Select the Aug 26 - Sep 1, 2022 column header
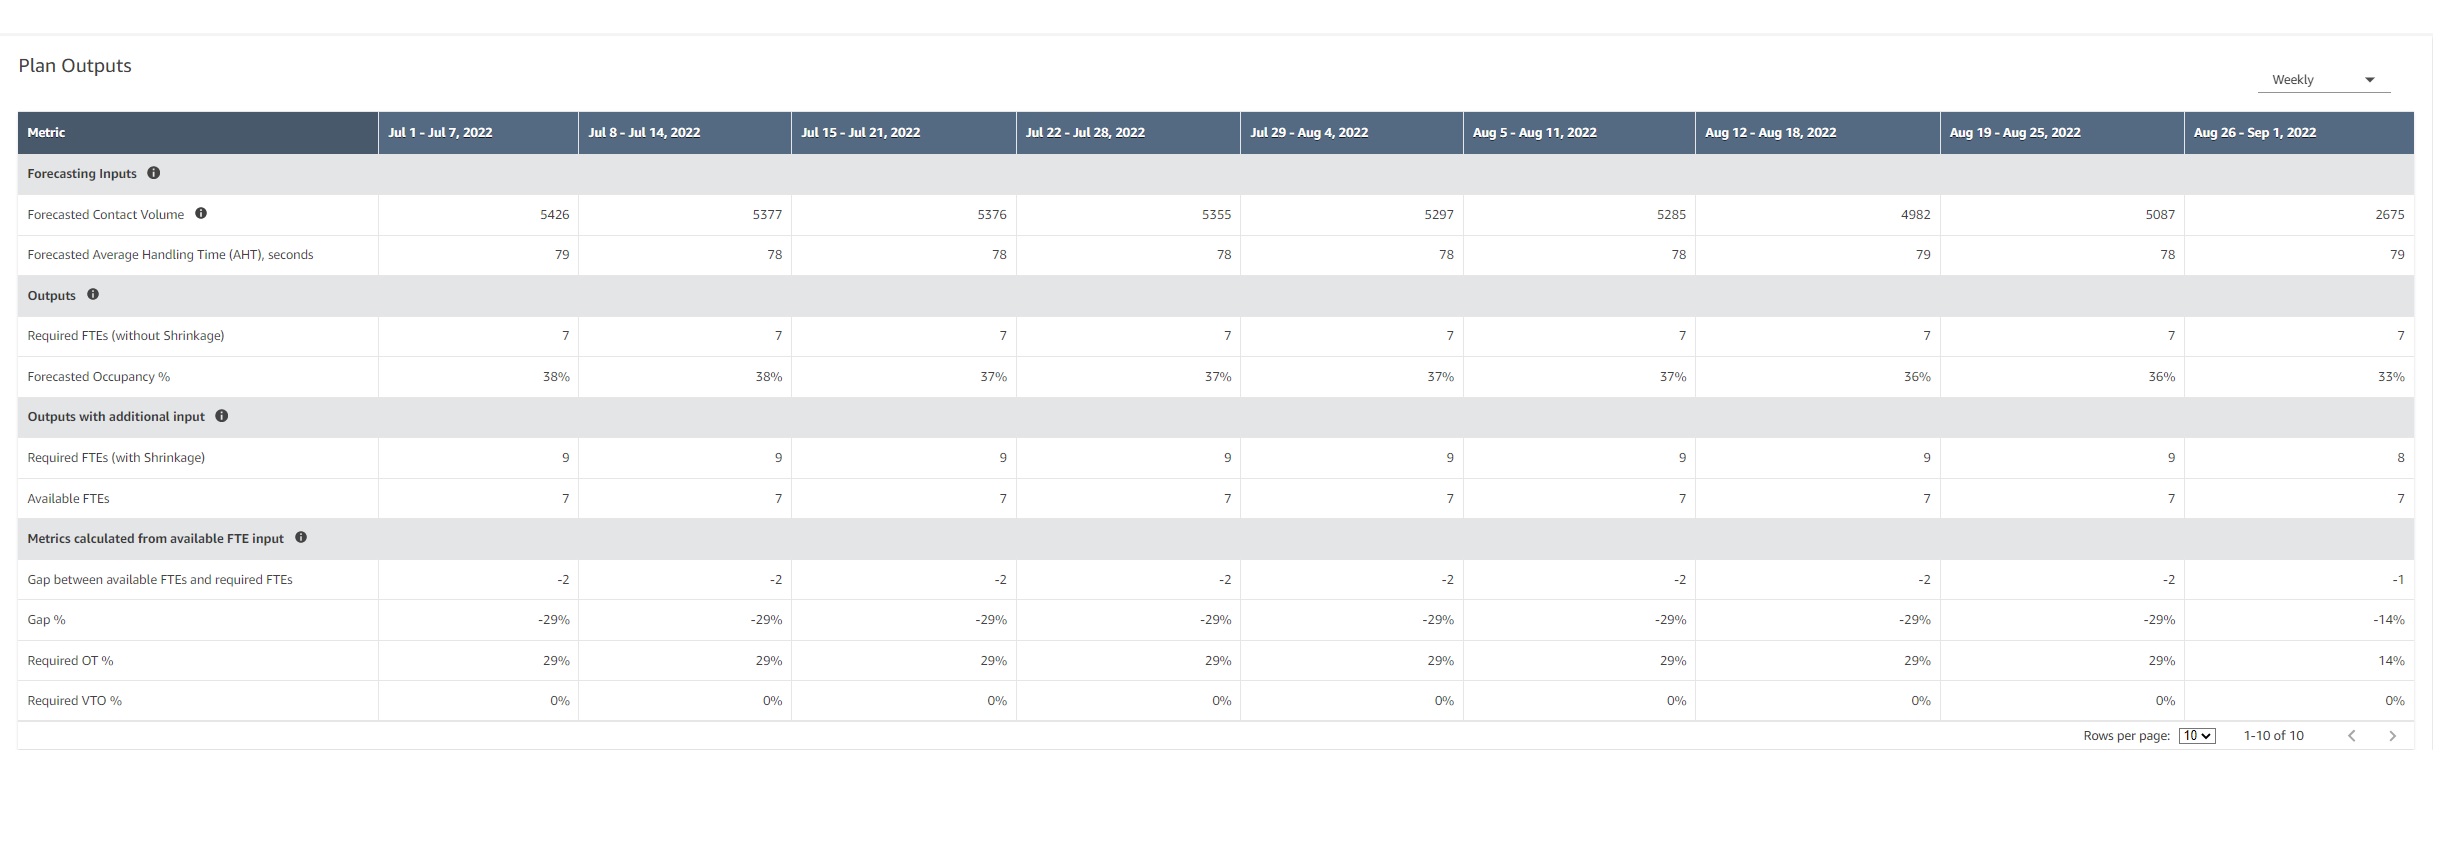Image resolution: width=2447 pixels, height=864 pixels. [x=2256, y=131]
